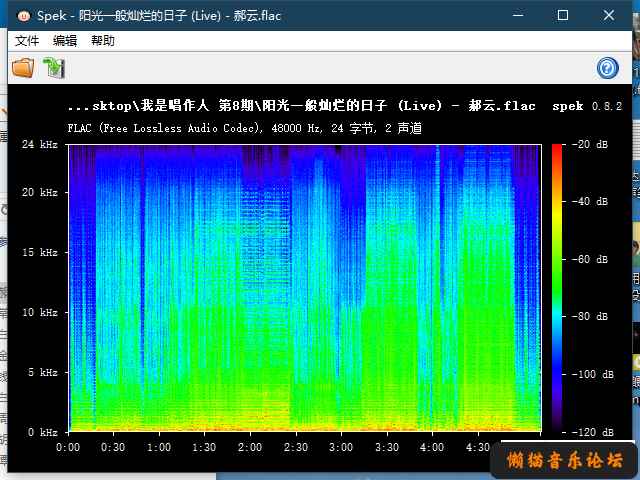The width and height of the screenshot is (640, 480).
Task: Maximize the Spek window
Action: pyautogui.click(x=563, y=16)
